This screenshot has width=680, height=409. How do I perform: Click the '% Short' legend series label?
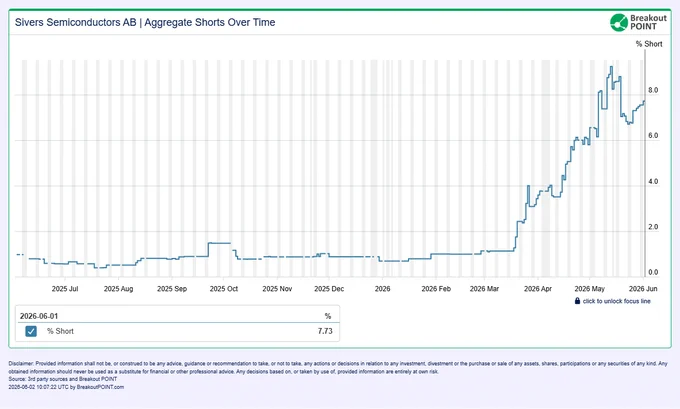tap(60, 331)
